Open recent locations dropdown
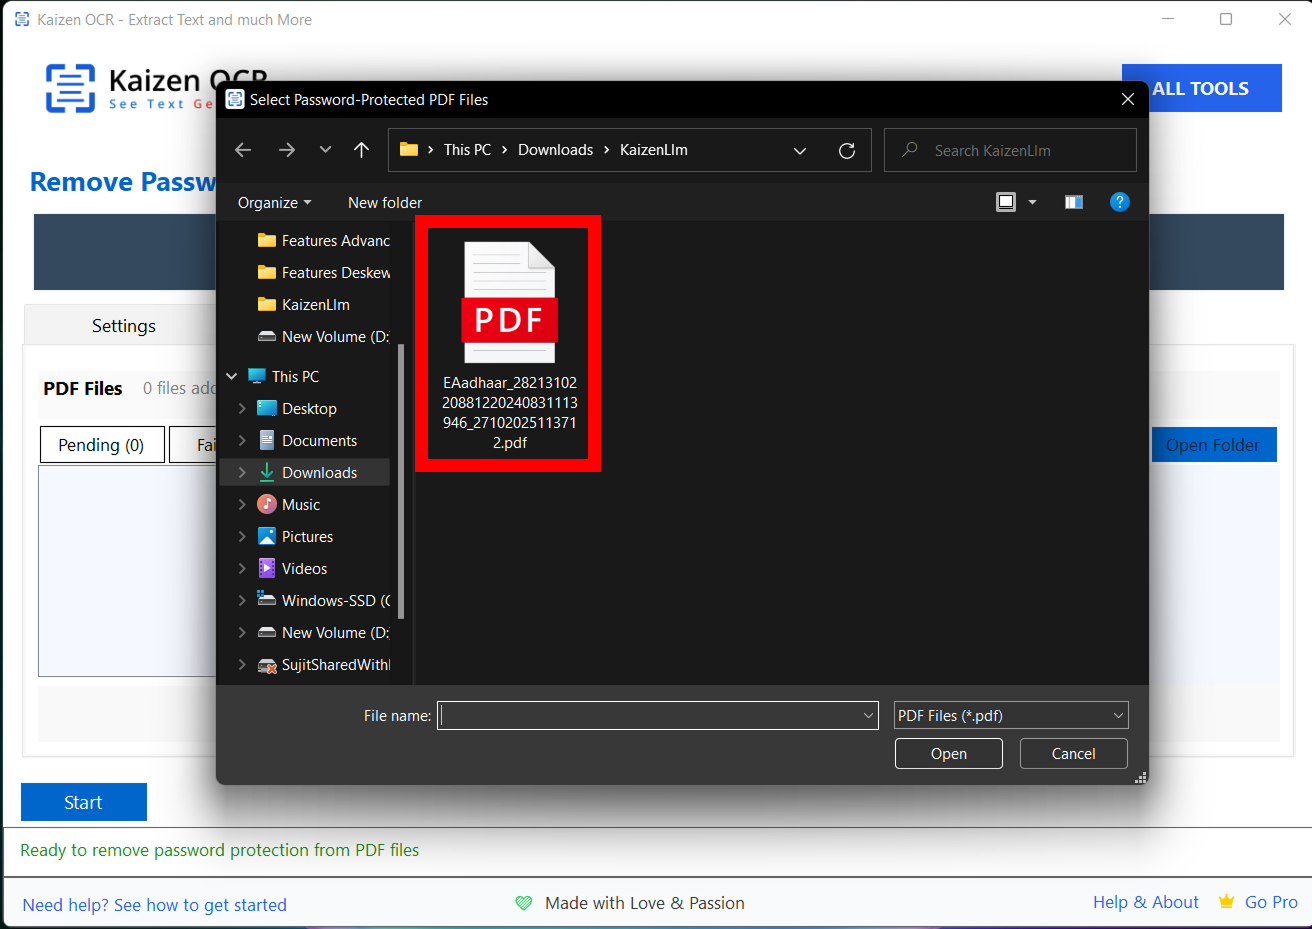Viewport: 1312px width, 929px height. coord(325,150)
